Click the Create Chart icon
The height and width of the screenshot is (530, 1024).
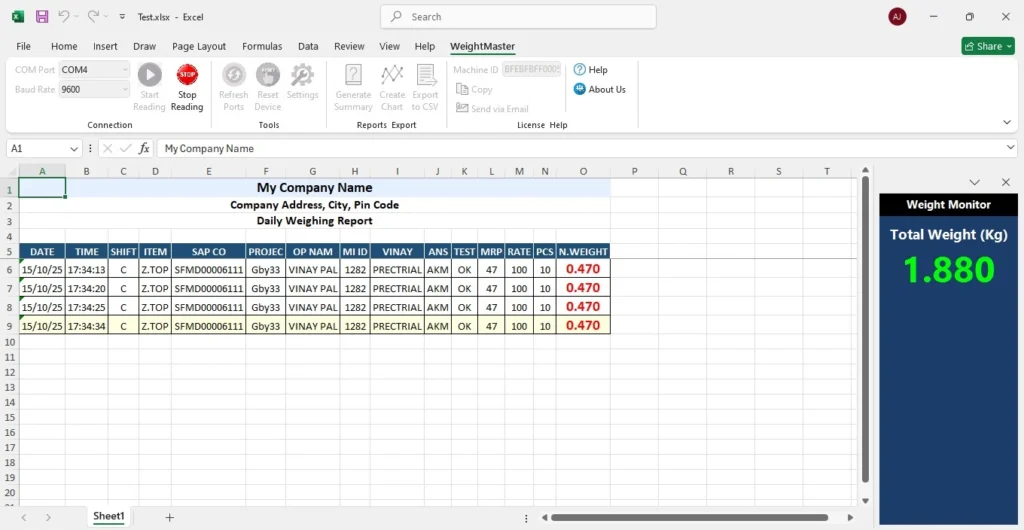coord(392,75)
